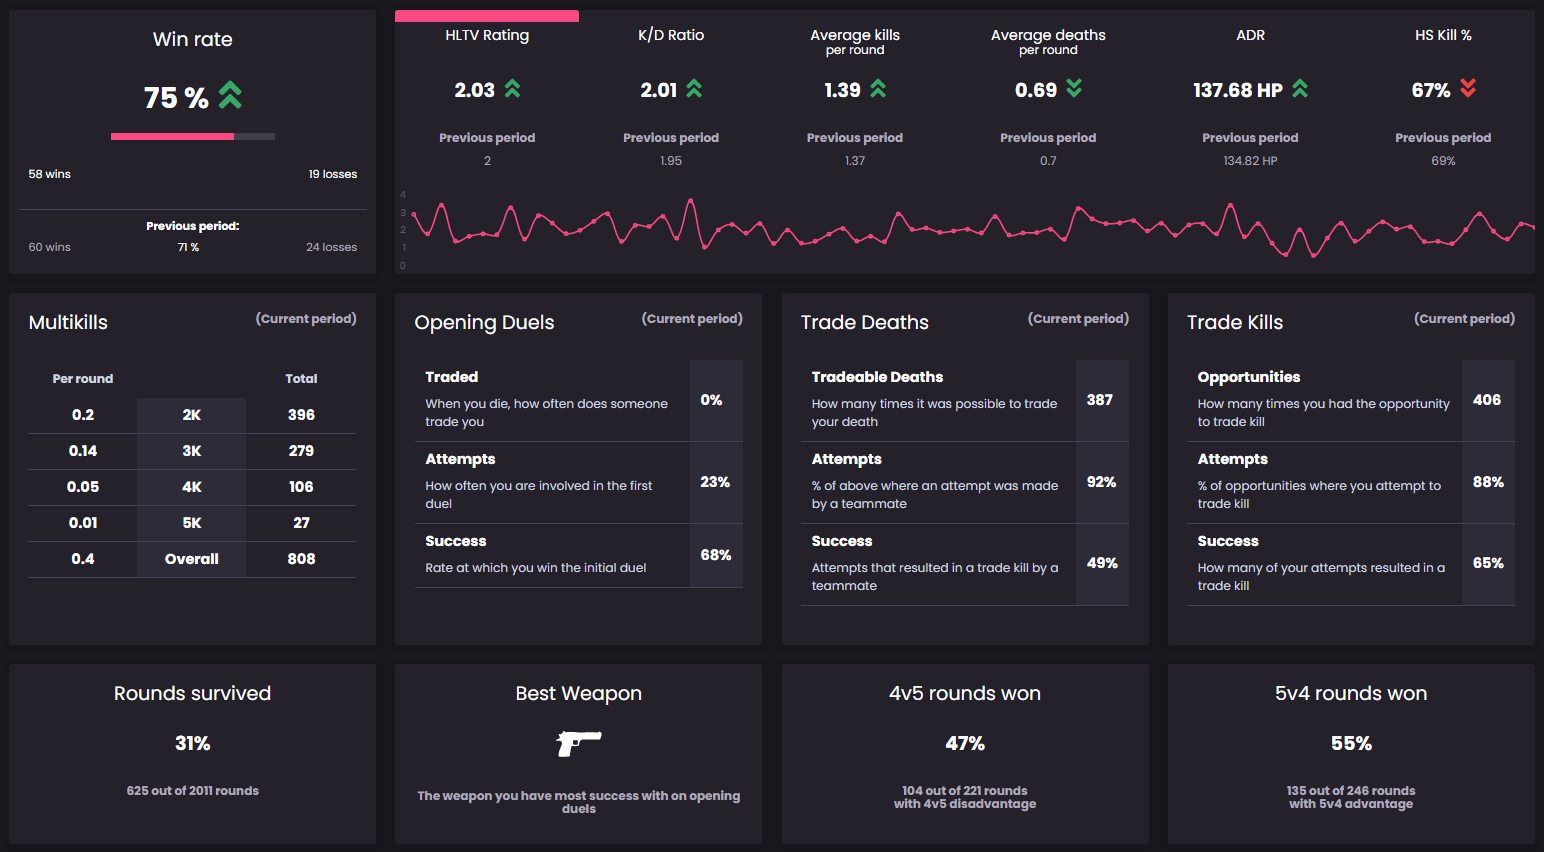The width and height of the screenshot is (1544, 852).
Task: Click the Opening Duels Success 68% value
Action: [715, 555]
